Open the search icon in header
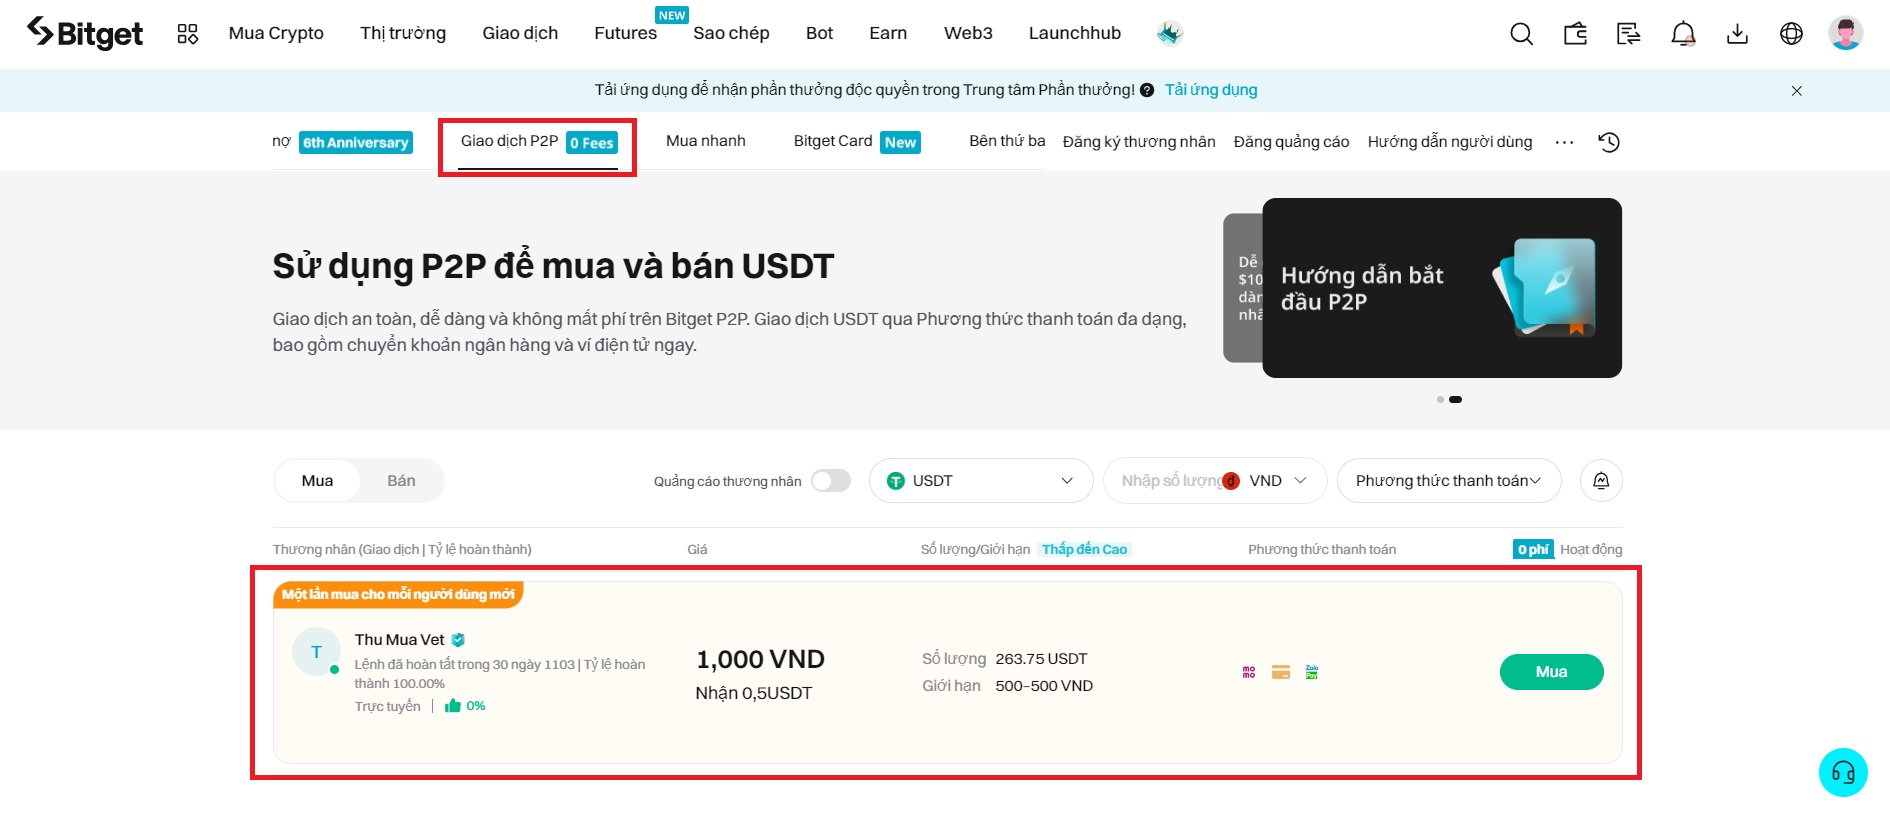The height and width of the screenshot is (817, 1890). 1521,34
